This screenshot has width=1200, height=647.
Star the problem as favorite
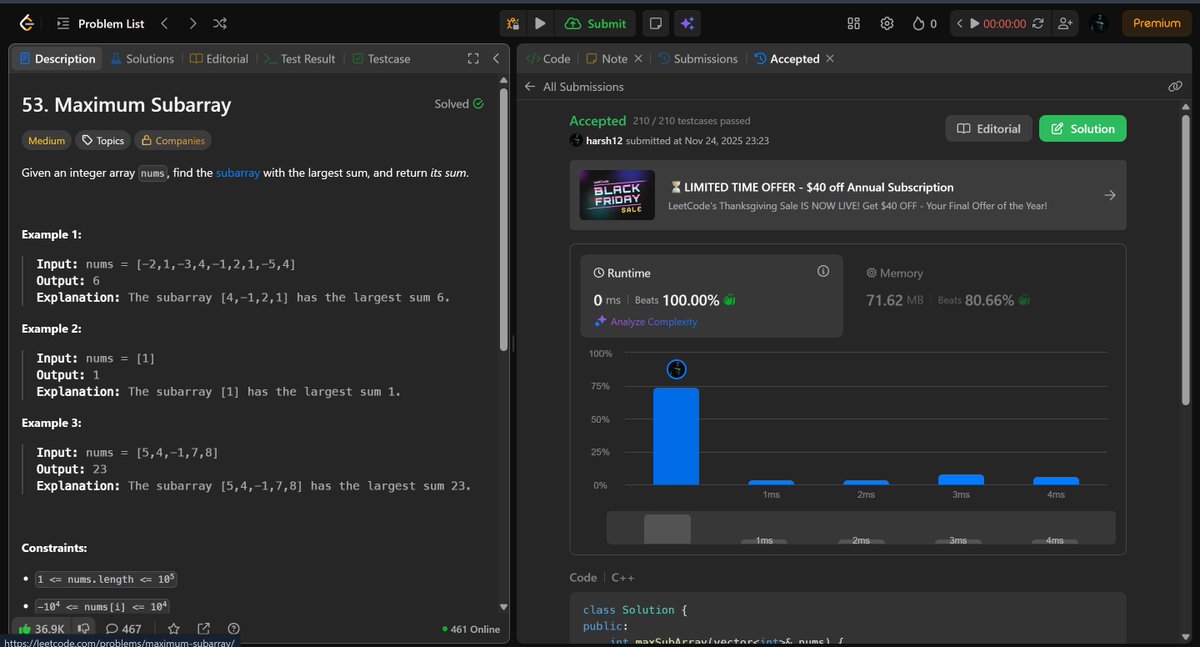pyautogui.click(x=173, y=629)
